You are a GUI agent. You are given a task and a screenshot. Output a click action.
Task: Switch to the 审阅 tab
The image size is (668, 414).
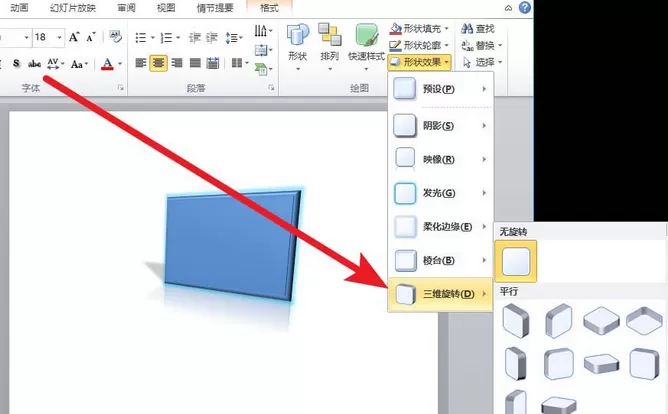coord(127,7)
